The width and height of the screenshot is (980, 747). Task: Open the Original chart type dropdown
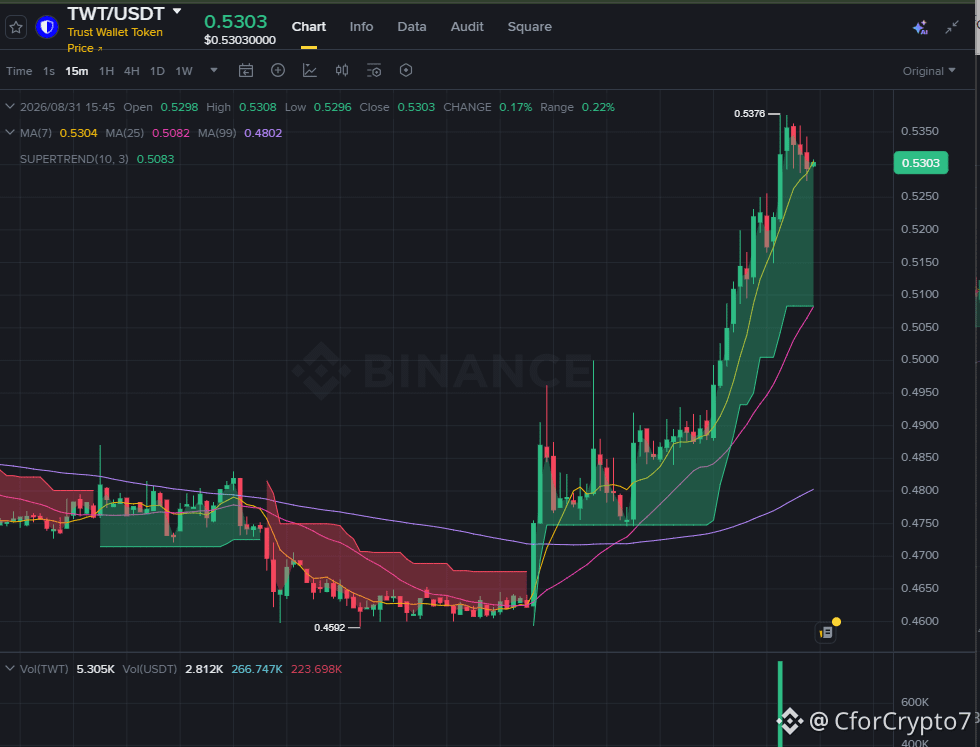[x=929, y=71]
